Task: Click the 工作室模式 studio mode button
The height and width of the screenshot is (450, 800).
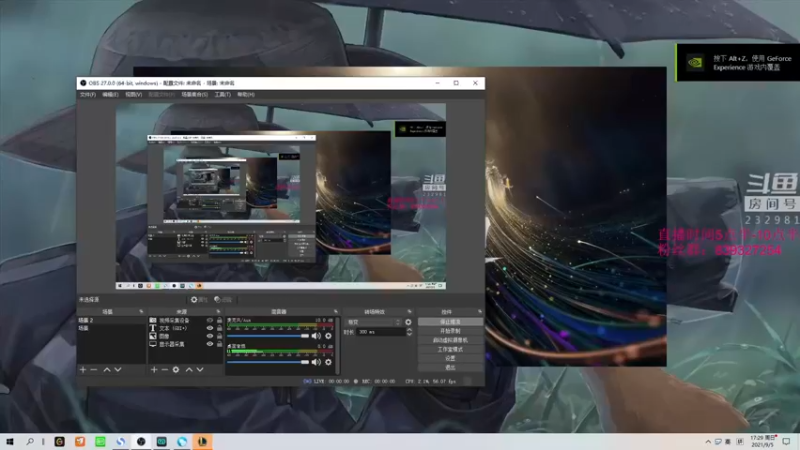Action: 450,349
